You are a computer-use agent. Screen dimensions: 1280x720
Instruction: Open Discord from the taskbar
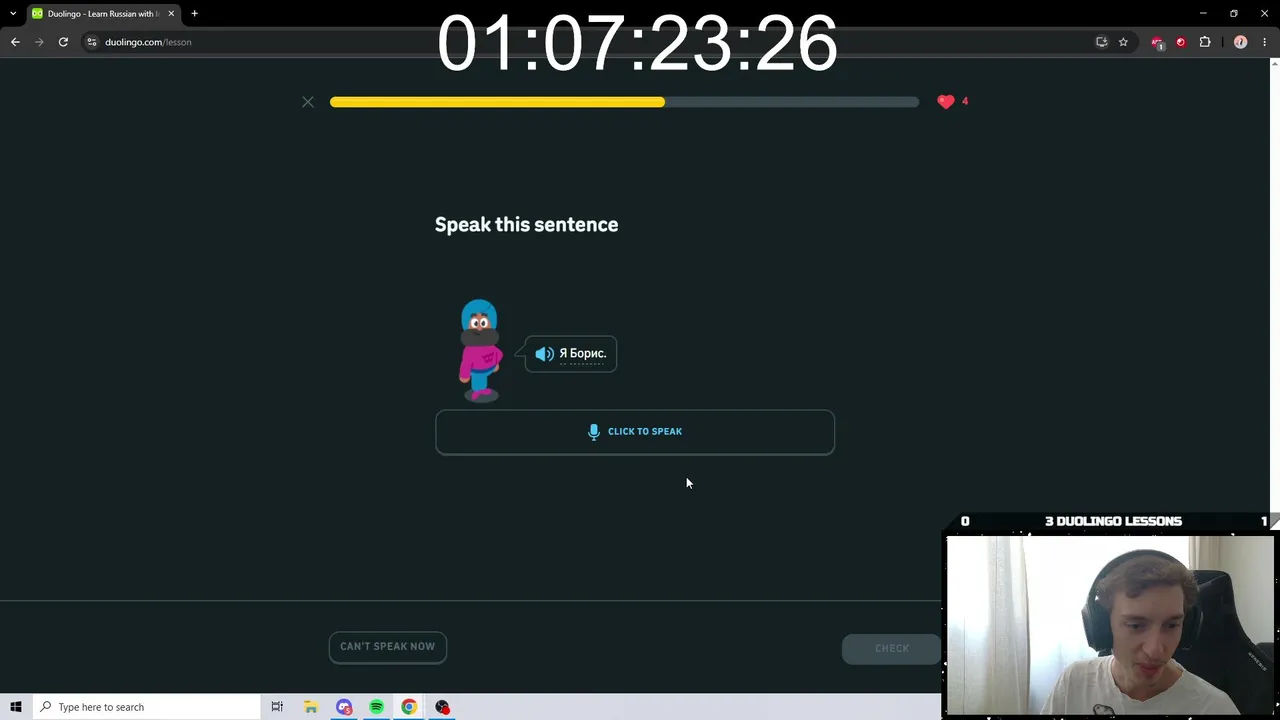(344, 707)
